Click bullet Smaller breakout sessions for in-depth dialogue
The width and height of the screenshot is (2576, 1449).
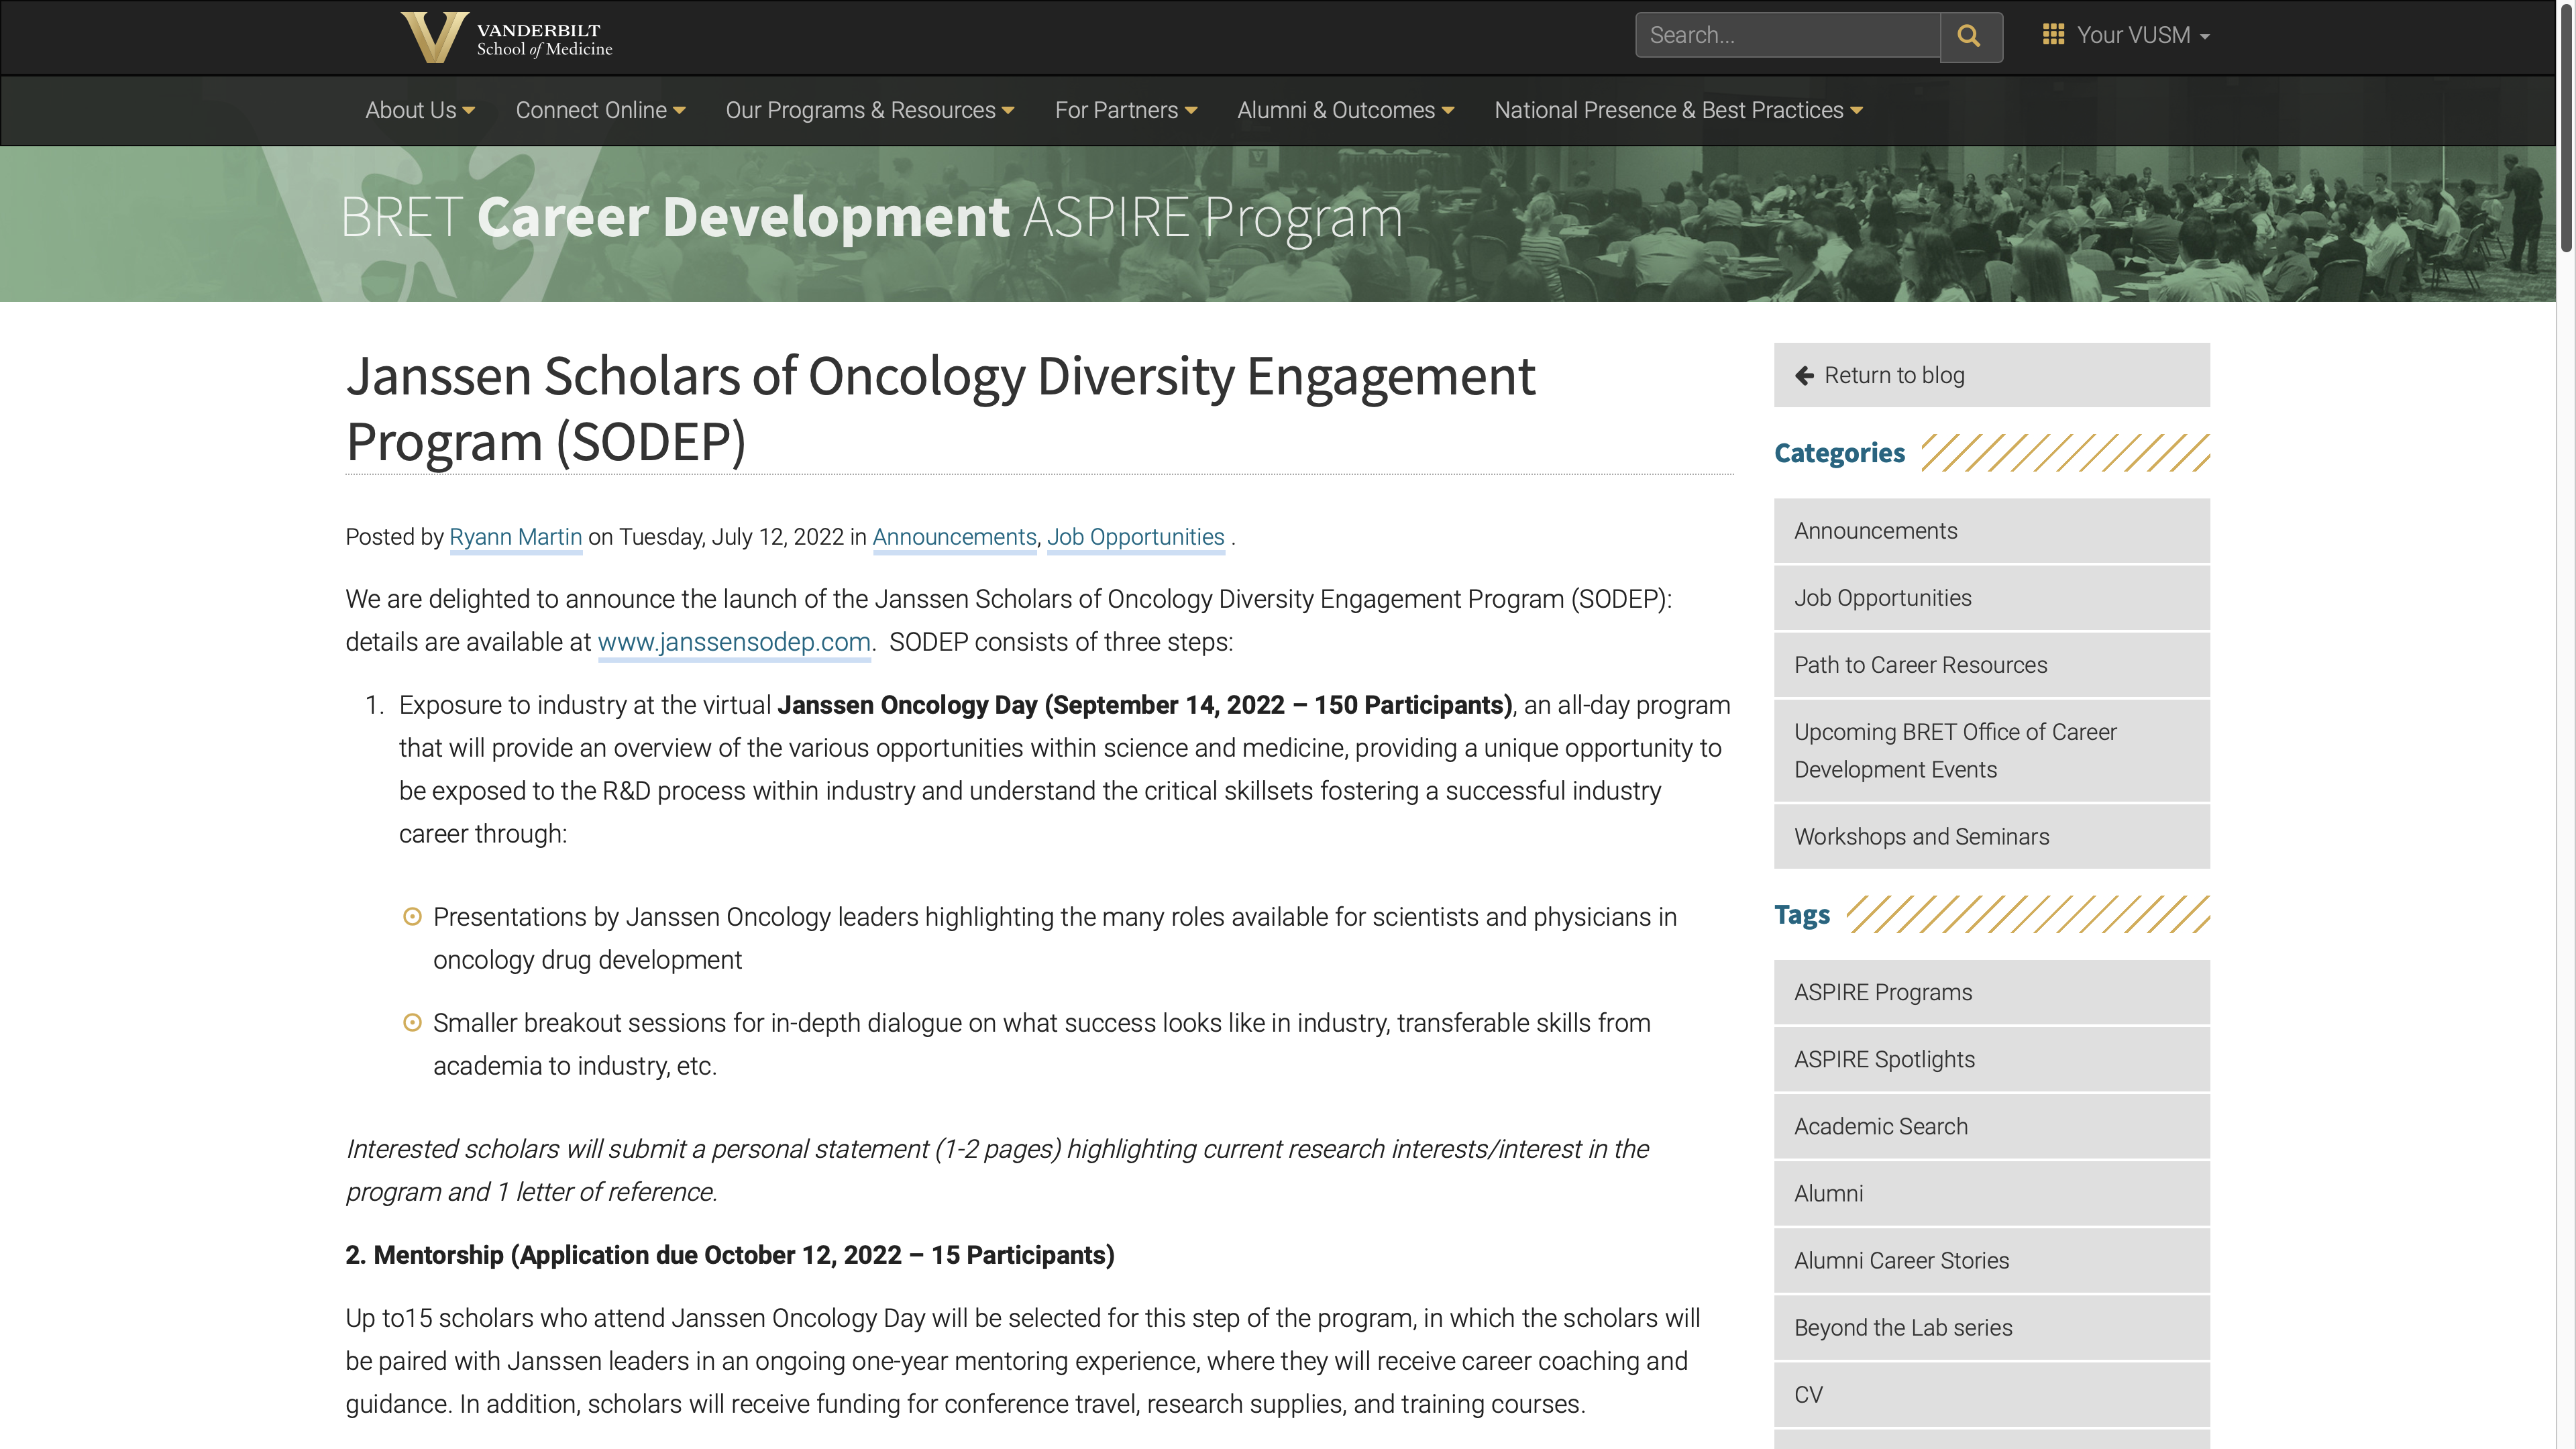1042,1044
